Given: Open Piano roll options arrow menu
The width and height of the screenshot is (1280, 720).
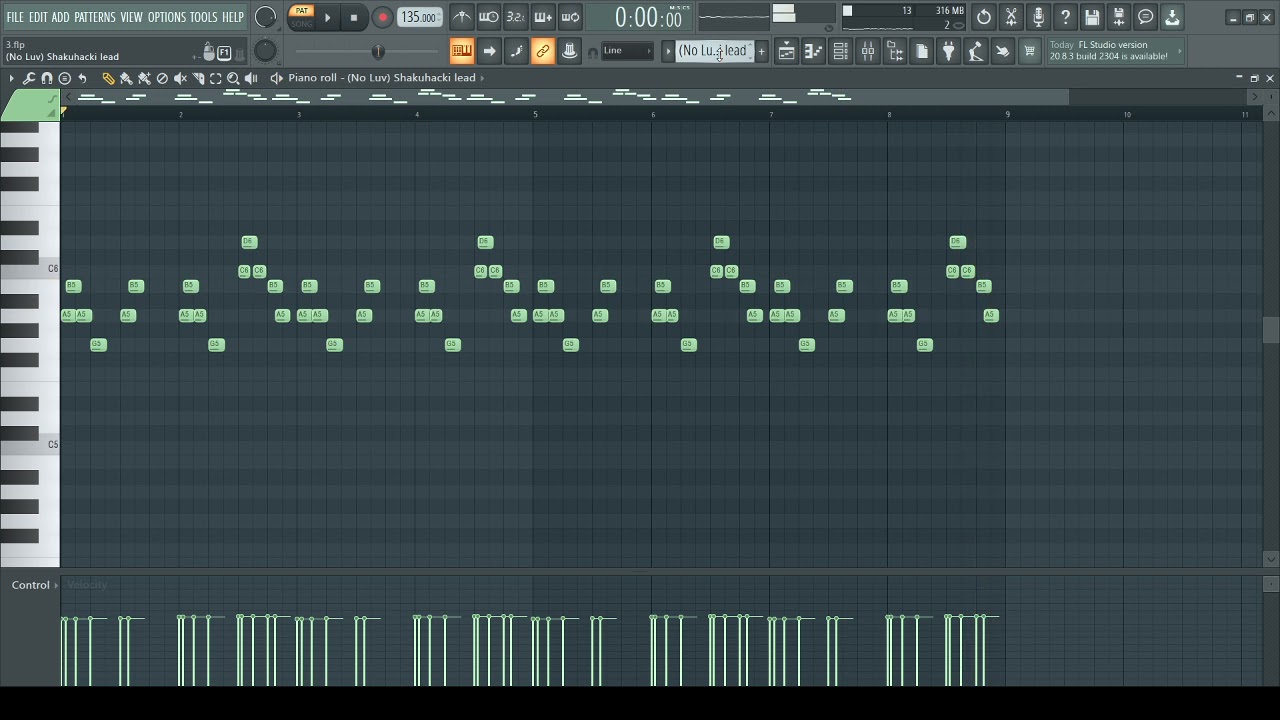Looking at the screenshot, I should (12, 78).
